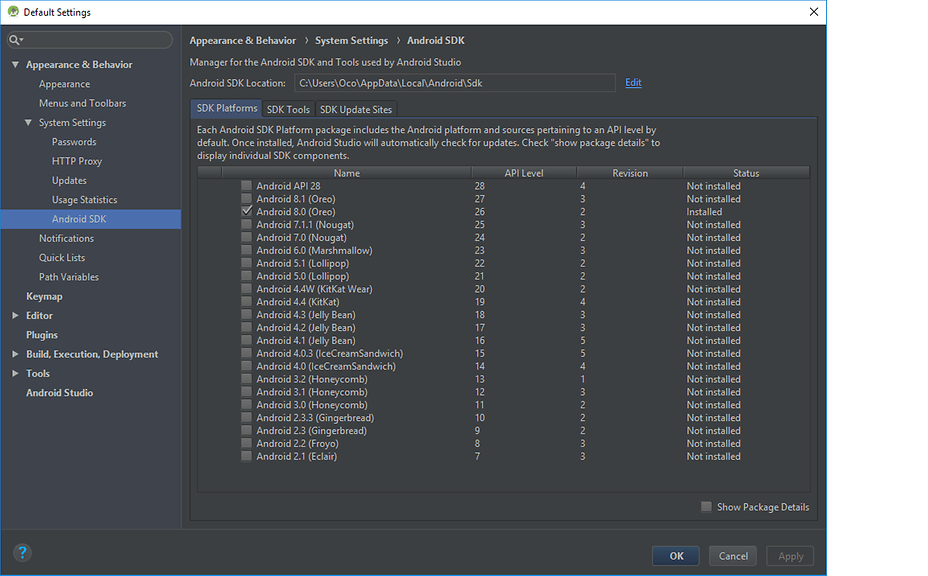The height and width of the screenshot is (576, 928).
Task: Click the Android Studio logo in title bar
Action: 13,12
